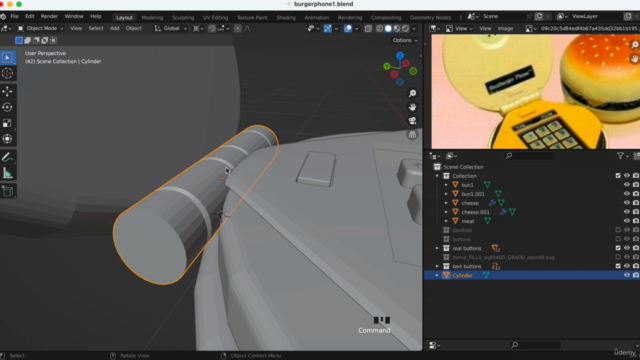Select the Move tool
Screen dimensions: 640x360
[x=7, y=91]
